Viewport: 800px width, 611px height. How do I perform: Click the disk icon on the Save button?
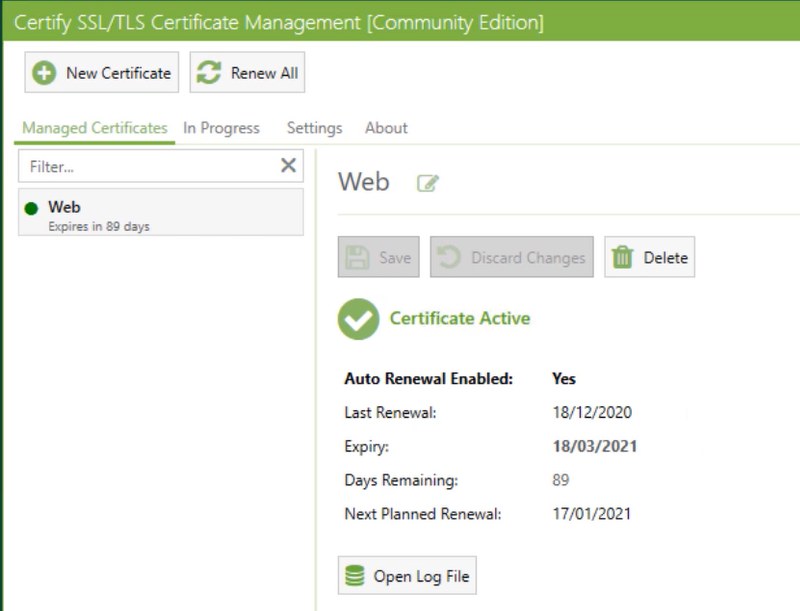358,257
